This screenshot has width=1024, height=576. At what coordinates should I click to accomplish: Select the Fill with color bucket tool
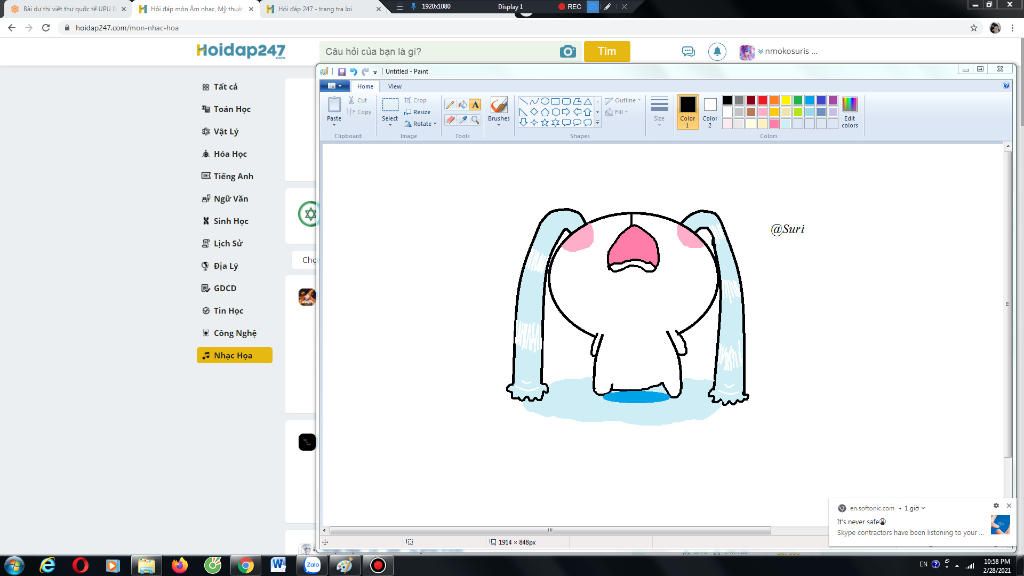point(462,104)
